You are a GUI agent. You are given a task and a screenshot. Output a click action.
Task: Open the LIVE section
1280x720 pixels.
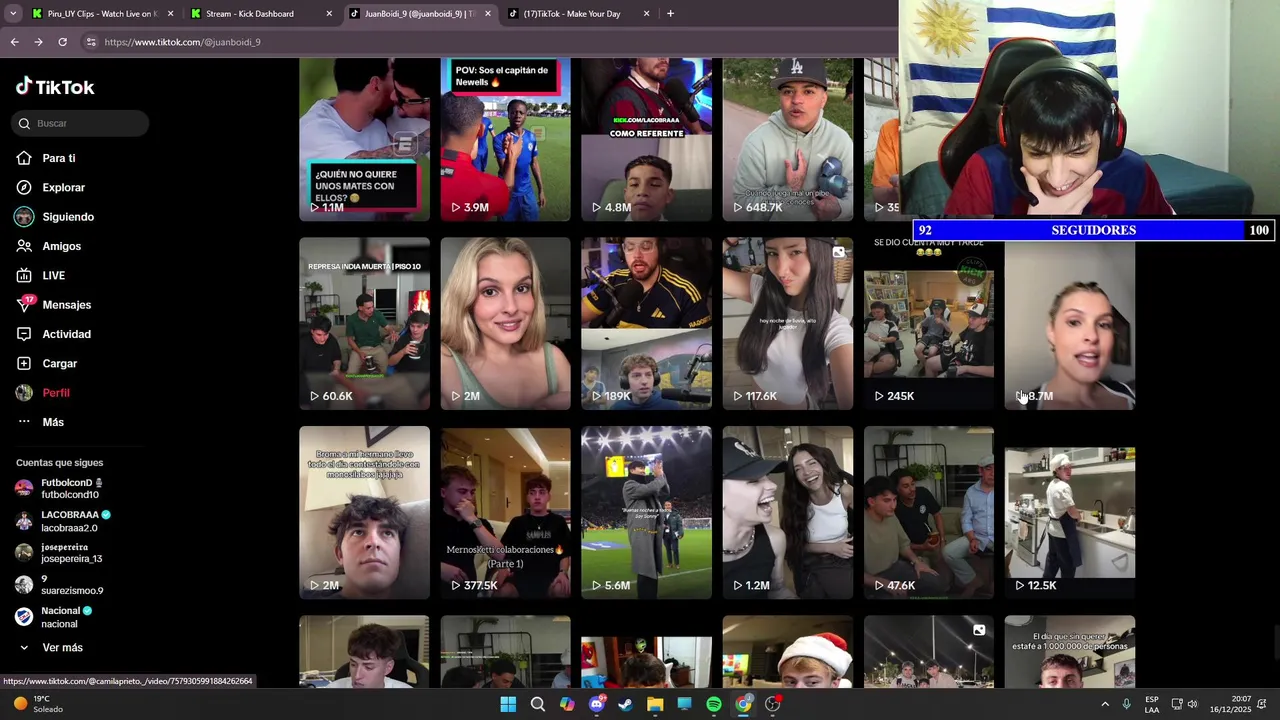tap(53, 275)
